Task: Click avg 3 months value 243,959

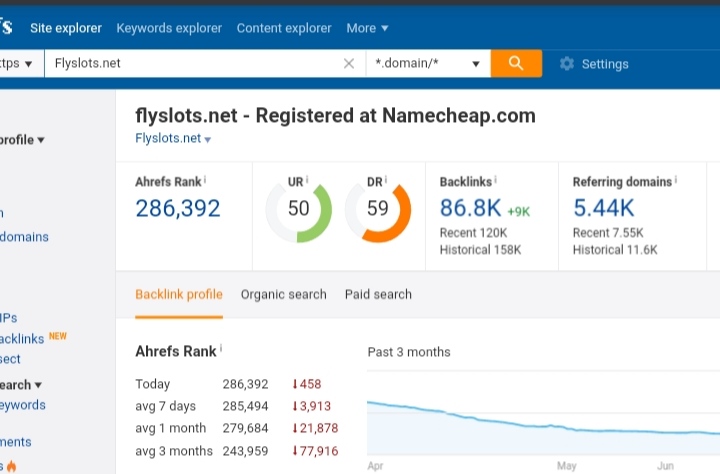Action: coord(245,451)
